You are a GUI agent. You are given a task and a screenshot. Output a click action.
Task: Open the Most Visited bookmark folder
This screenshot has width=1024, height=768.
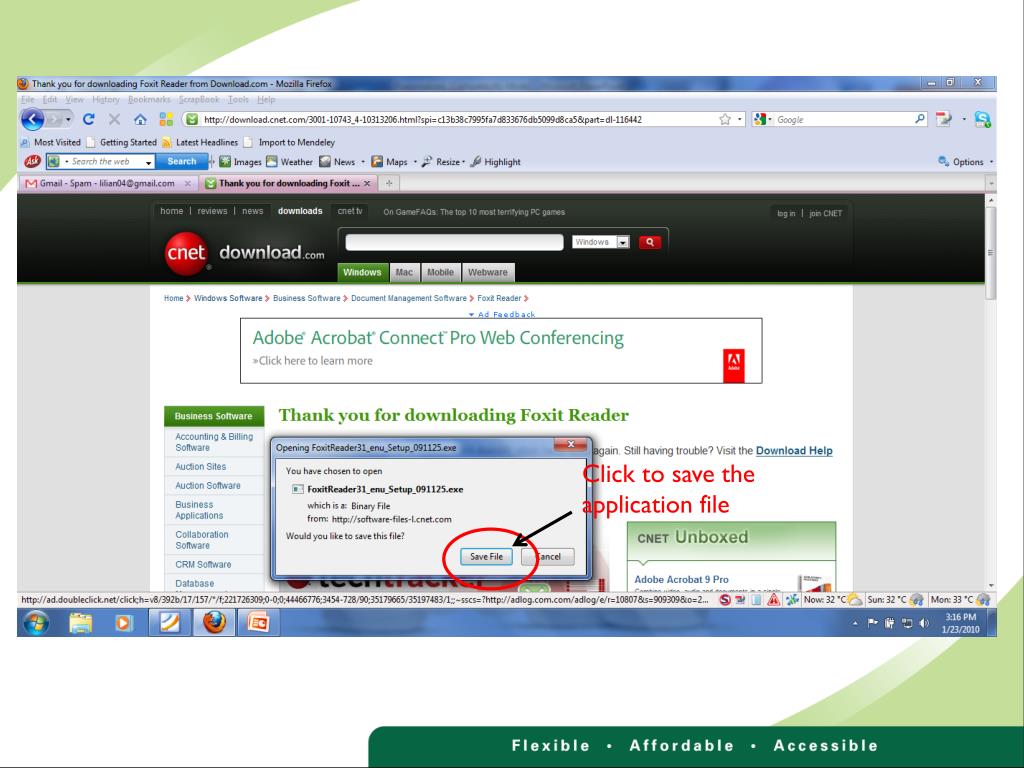[x=51, y=142]
